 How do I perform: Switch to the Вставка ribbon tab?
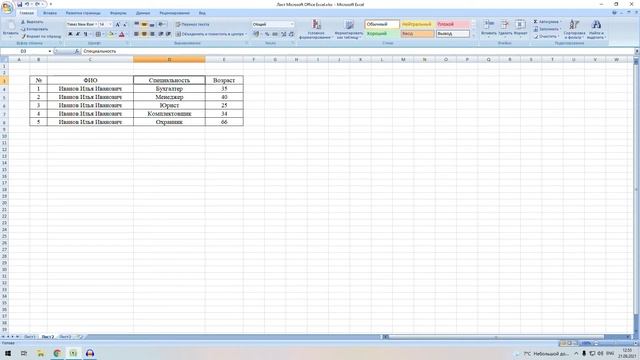pos(50,13)
